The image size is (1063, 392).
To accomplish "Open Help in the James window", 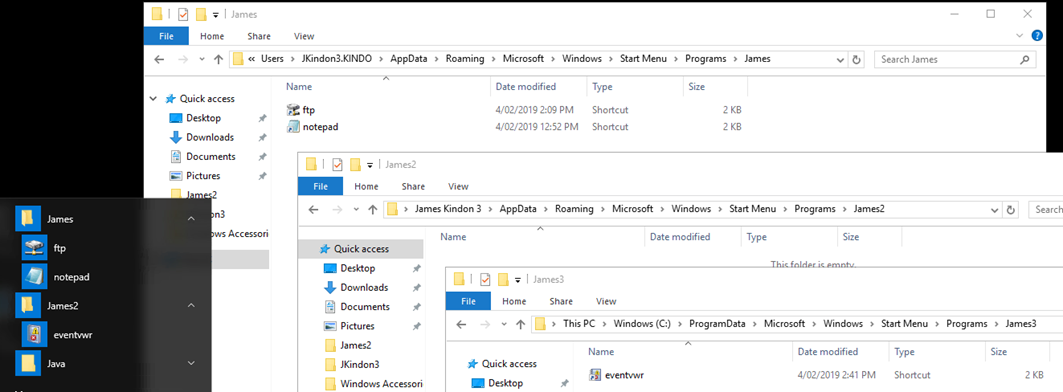I will pyautogui.click(x=1037, y=36).
